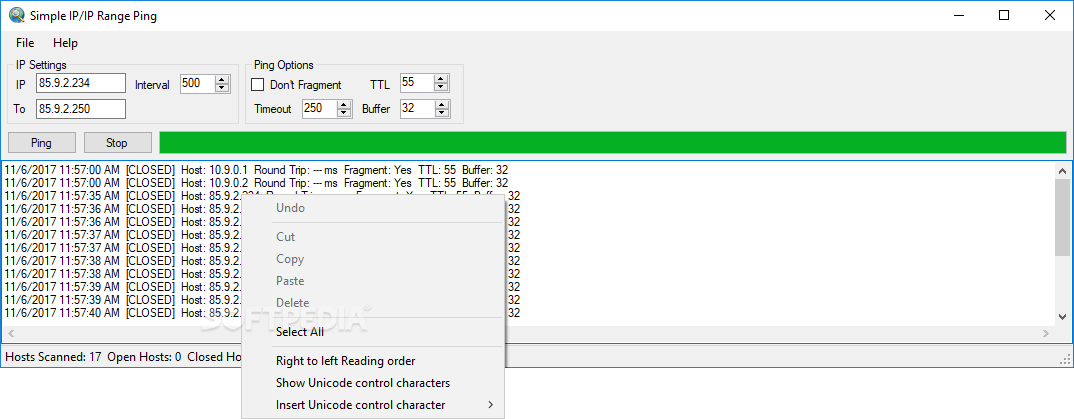The width and height of the screenshot is (1074, 419).
Task: Click the app icon in the title bar
Action: [16, 15]
